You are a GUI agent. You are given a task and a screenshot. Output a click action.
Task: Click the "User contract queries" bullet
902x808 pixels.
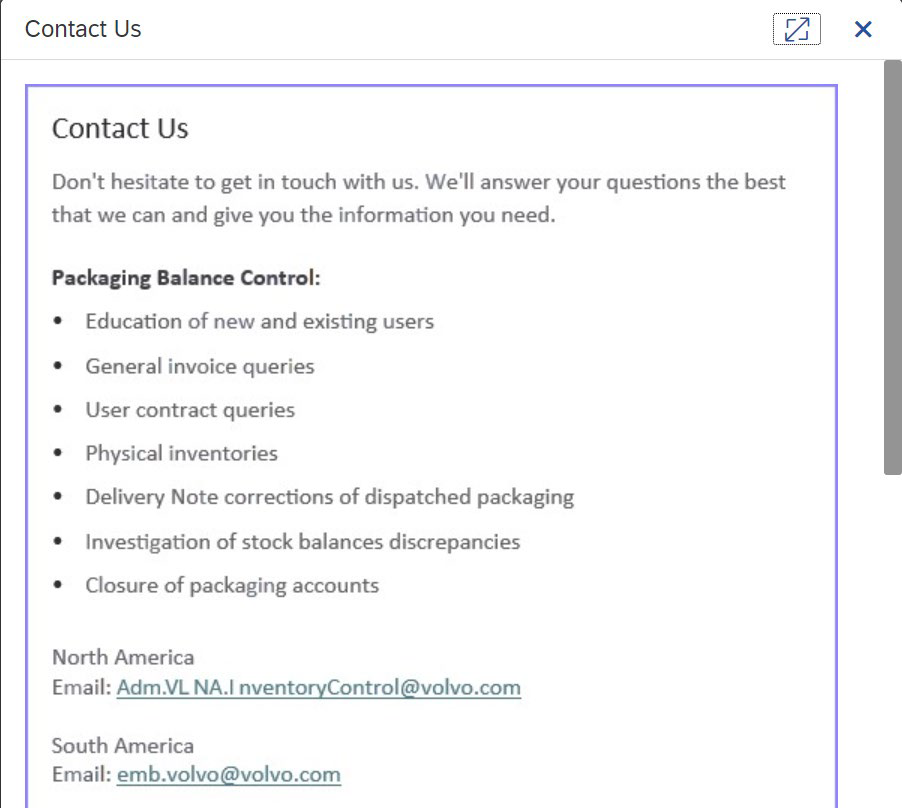(190, 410)
